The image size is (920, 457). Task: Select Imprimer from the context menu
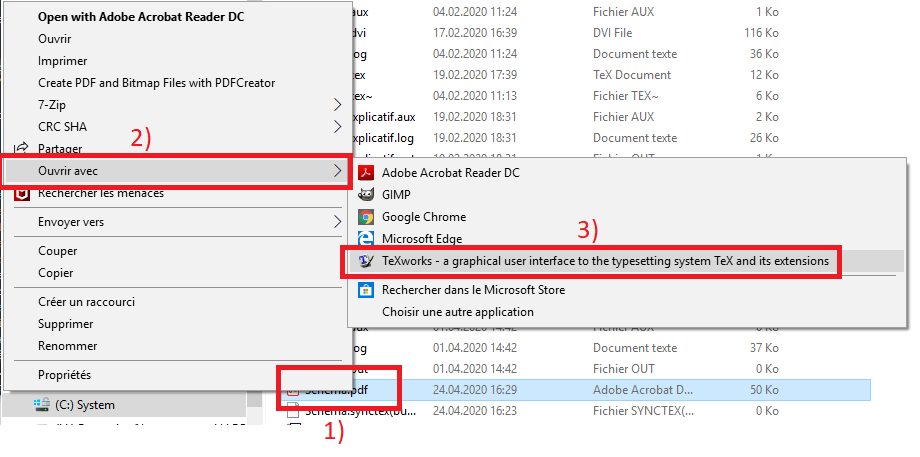[x=63, y=61]
